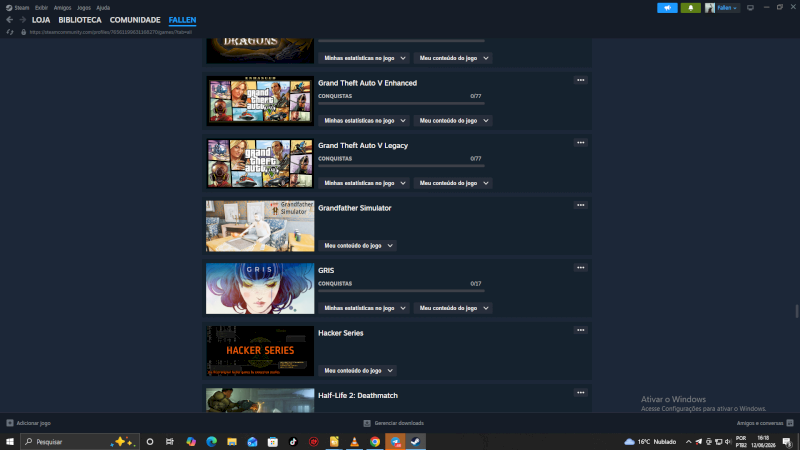Expand Meu conteúdo do jogo for GTA V Enhanced
800x450 pixels.
453,120
